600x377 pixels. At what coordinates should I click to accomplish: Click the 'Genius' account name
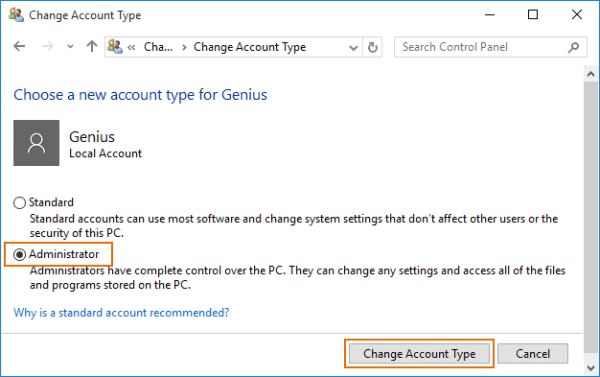click(92, 137)
